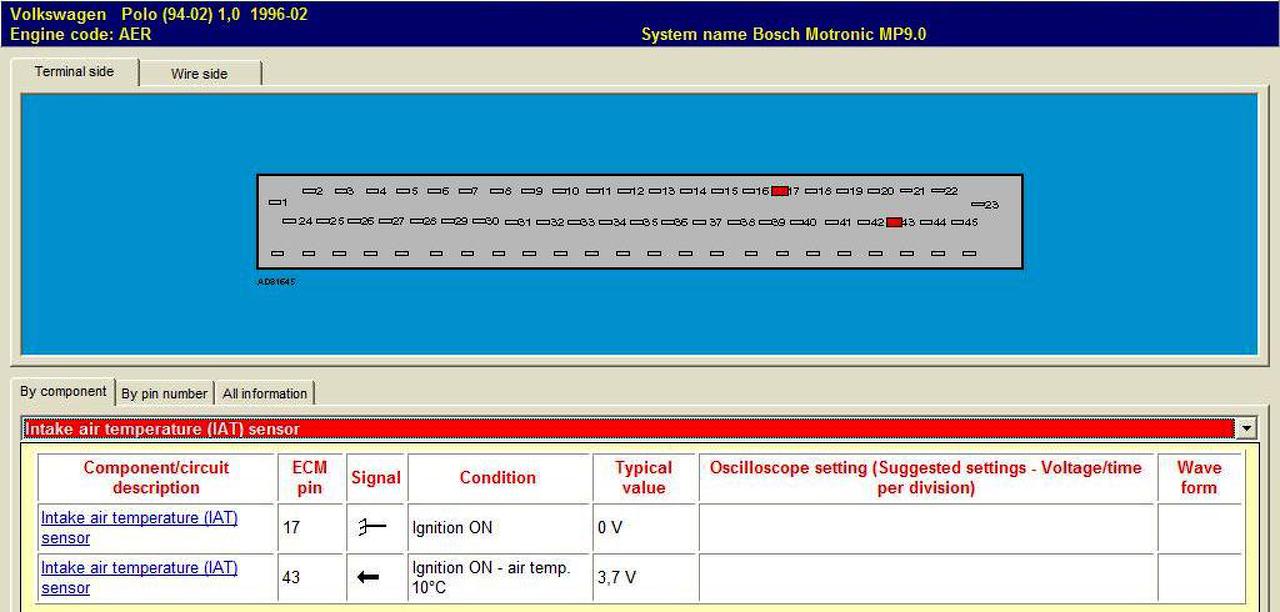This screenshot has height=612, width=1280.
Task: Click the ECM pin column header
Action: pyautogui.click(x=310, y=478)
